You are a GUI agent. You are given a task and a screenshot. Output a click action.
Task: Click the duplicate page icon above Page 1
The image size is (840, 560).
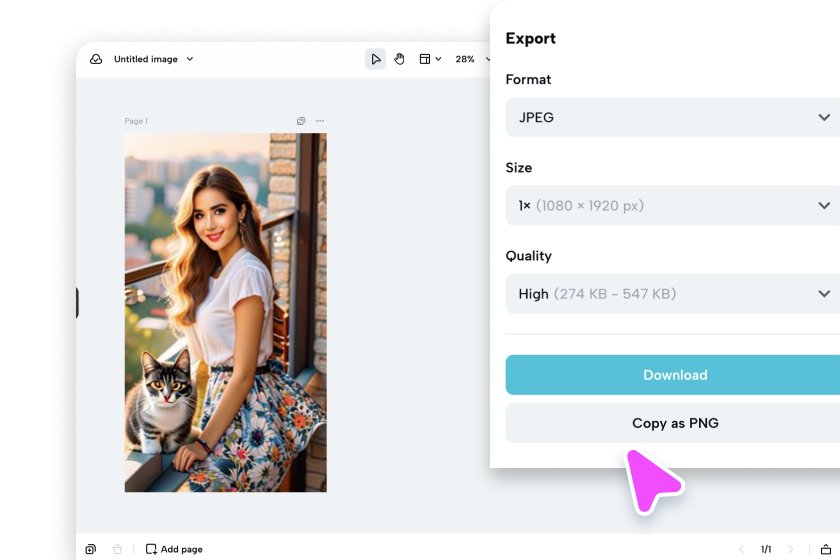pyautogui.click(x=301, y=121)
